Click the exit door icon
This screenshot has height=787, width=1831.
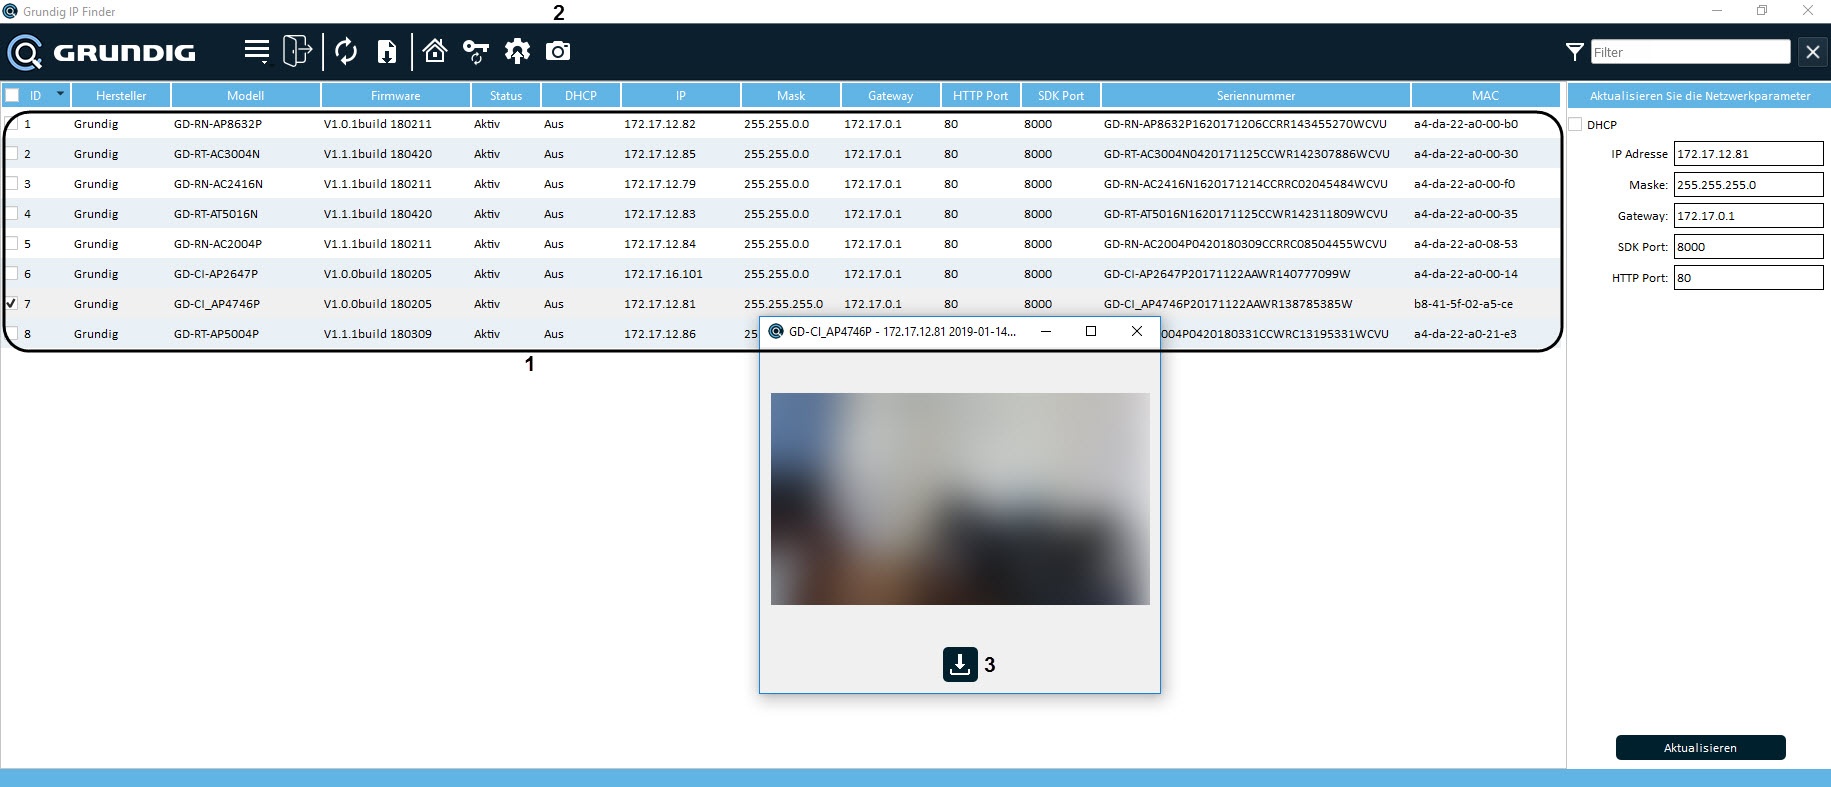(x=297, y=51)
